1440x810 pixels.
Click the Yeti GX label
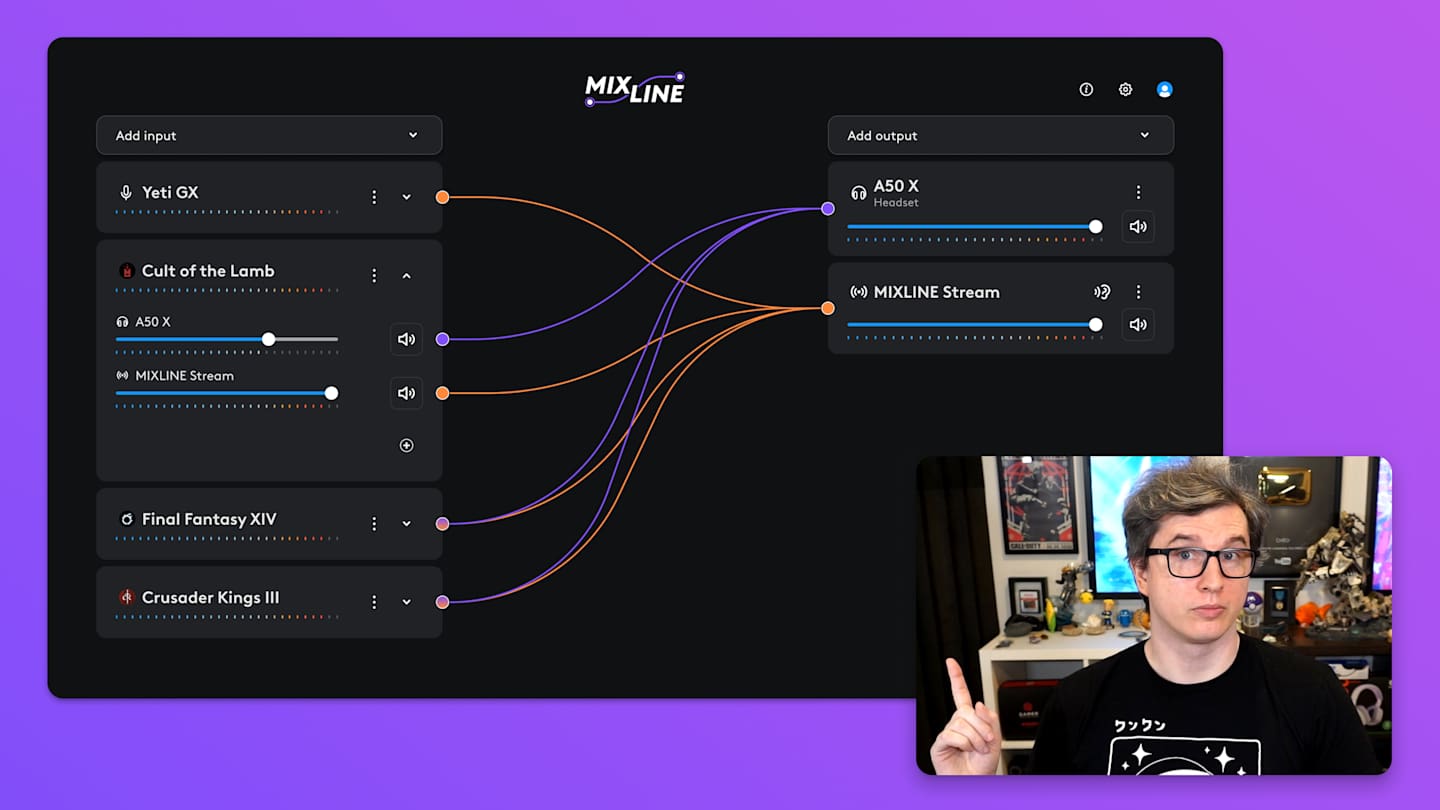point(170,192)
